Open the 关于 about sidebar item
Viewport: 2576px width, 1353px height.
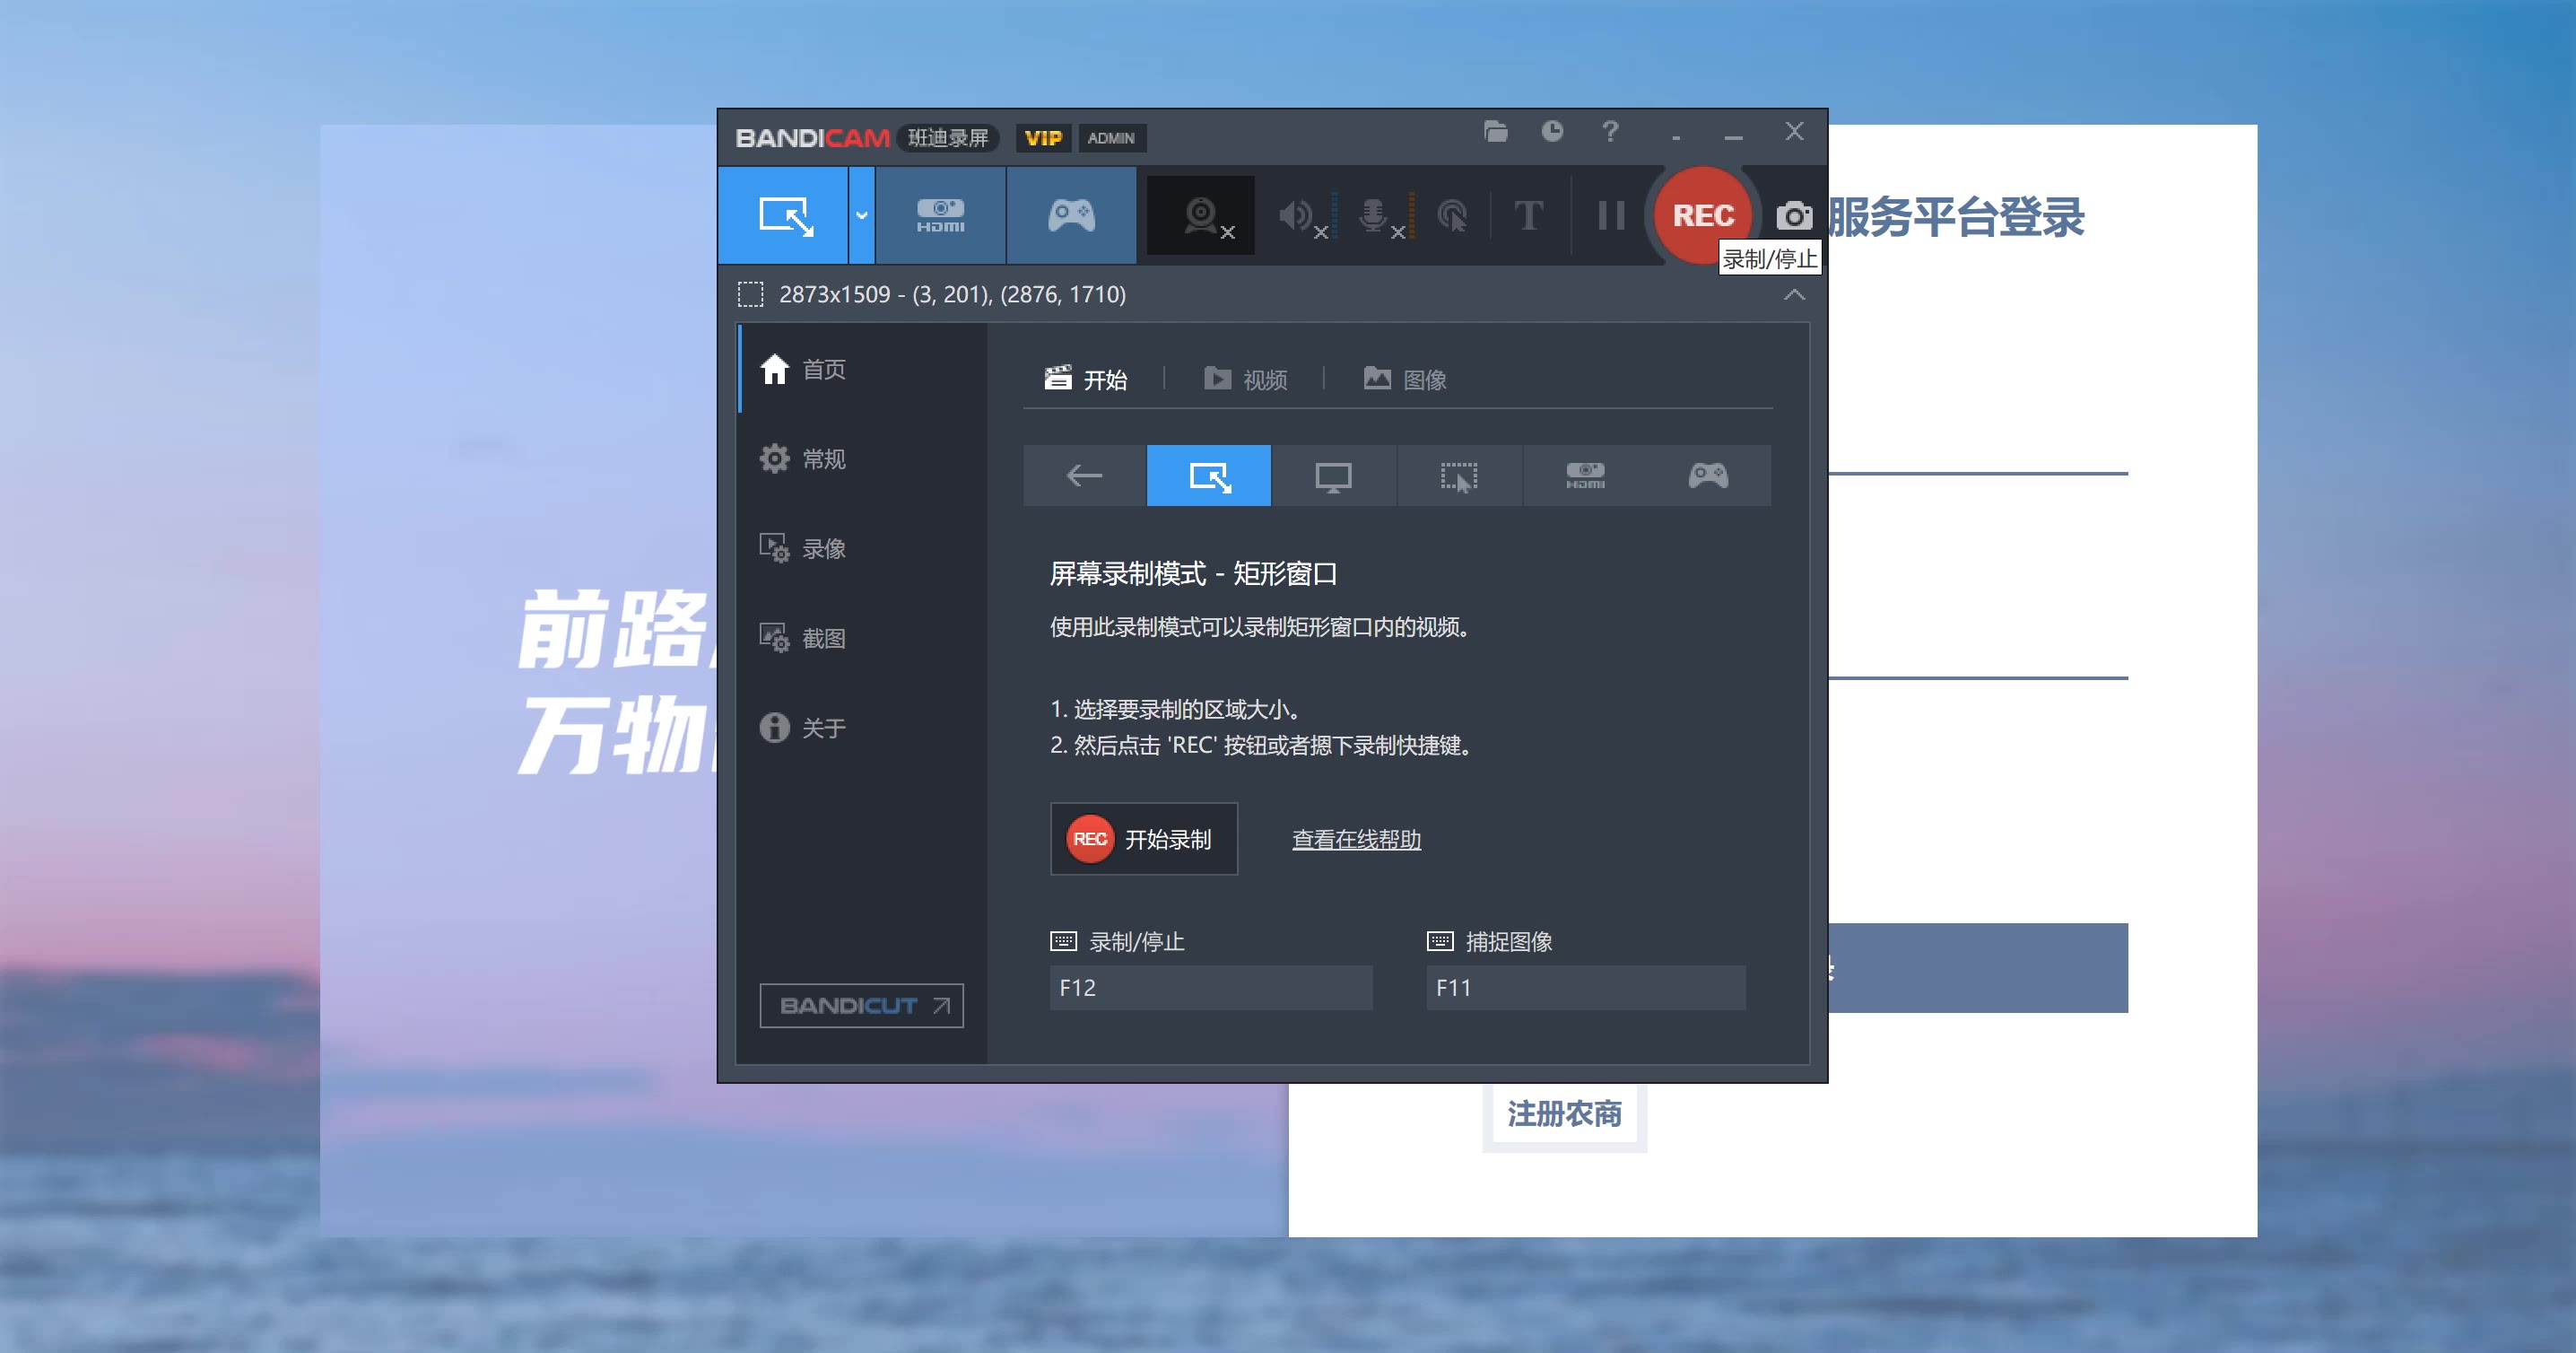pos(862,728)
